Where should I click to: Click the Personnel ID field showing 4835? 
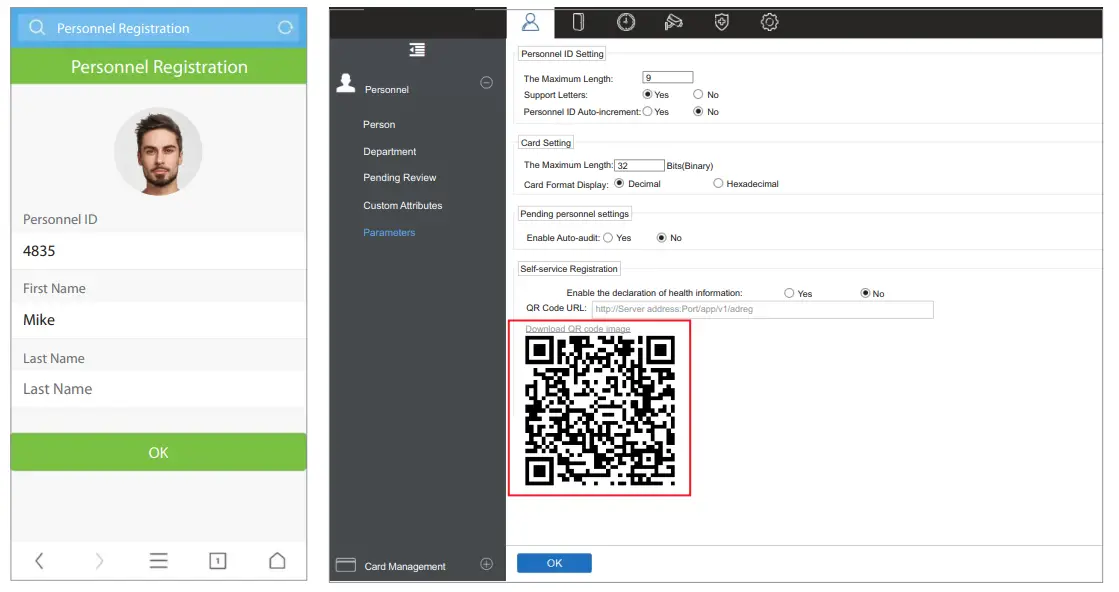(x=158, y=251)
